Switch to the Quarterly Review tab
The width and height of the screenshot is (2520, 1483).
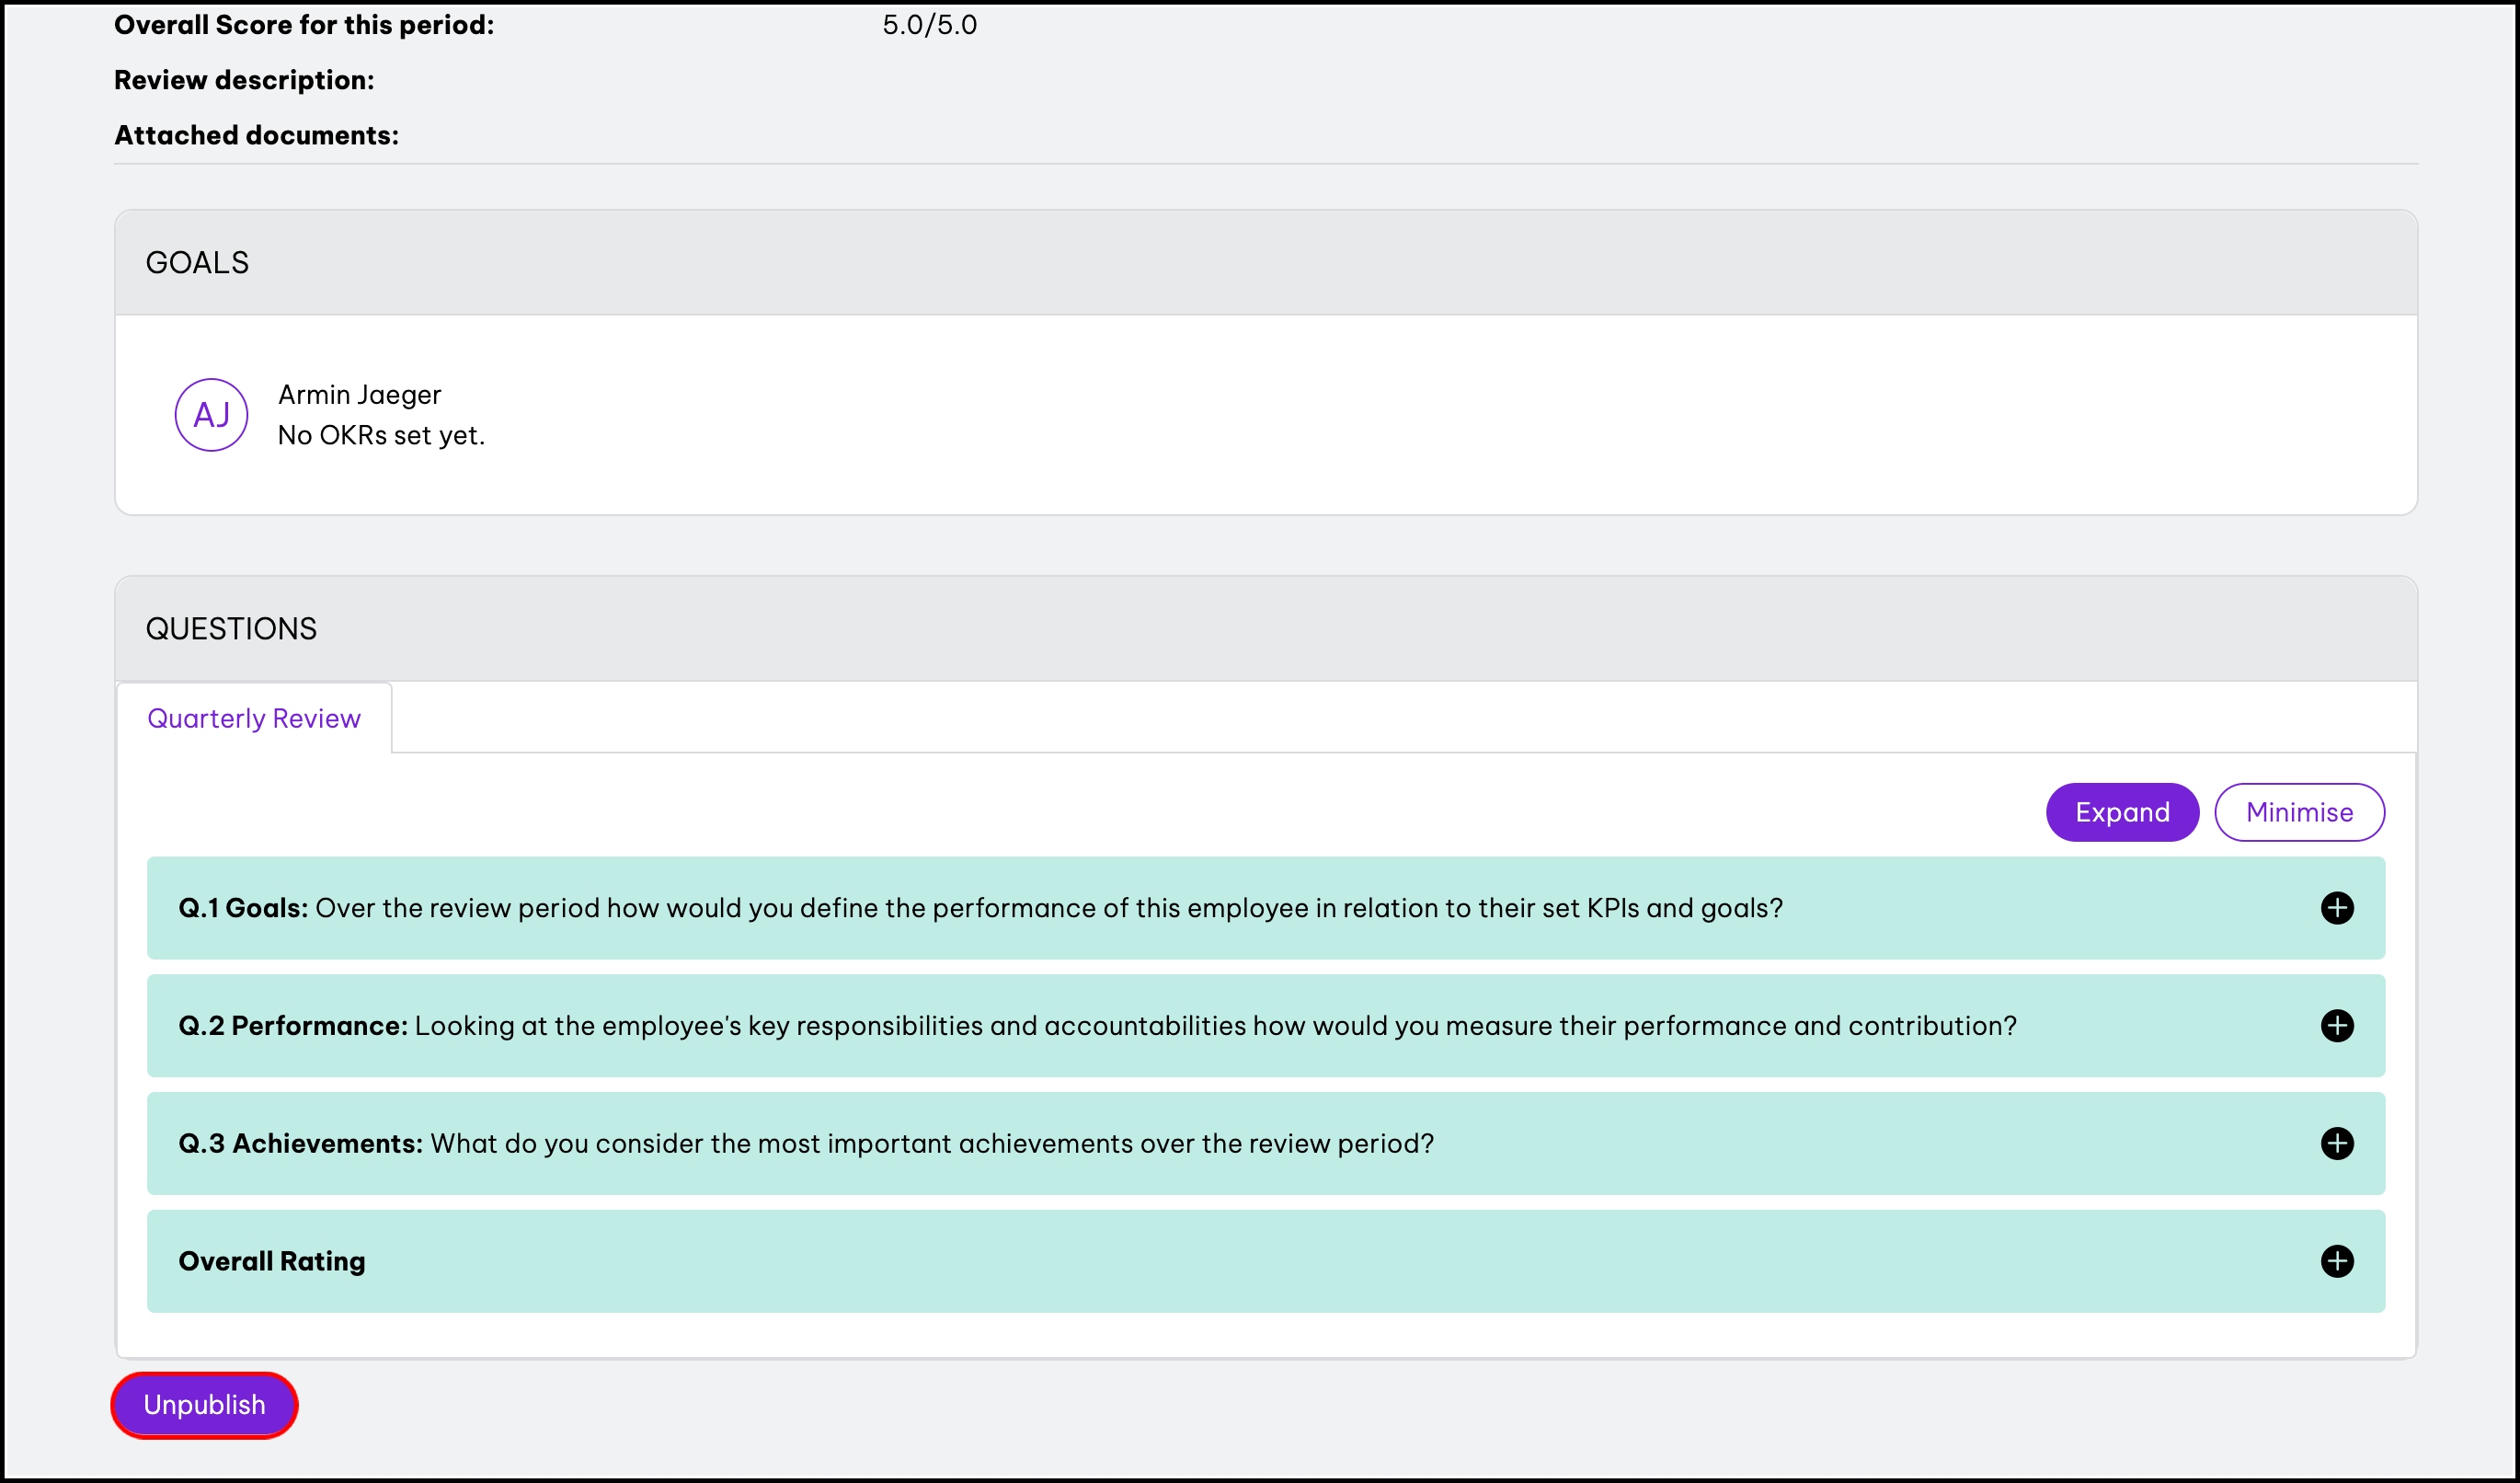(x=254, y=718)
